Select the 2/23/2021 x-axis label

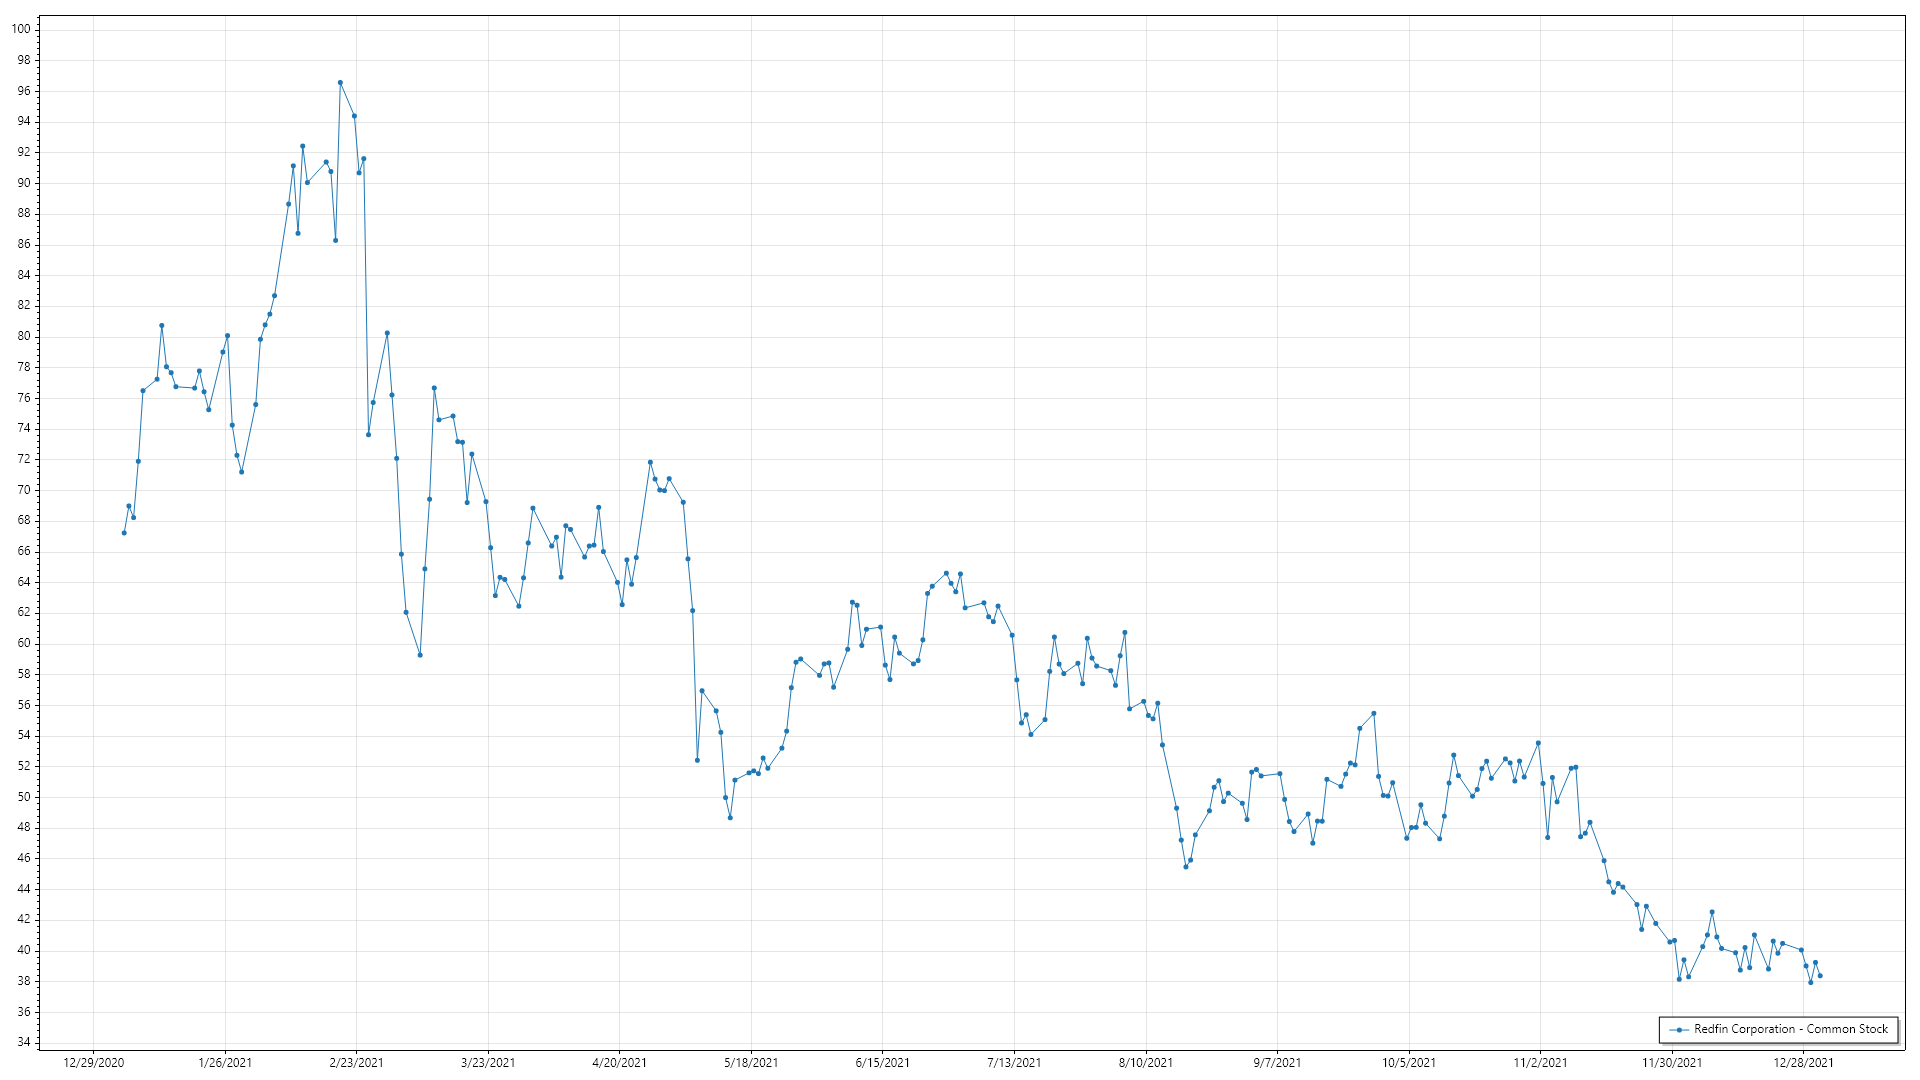point(356,1062)
